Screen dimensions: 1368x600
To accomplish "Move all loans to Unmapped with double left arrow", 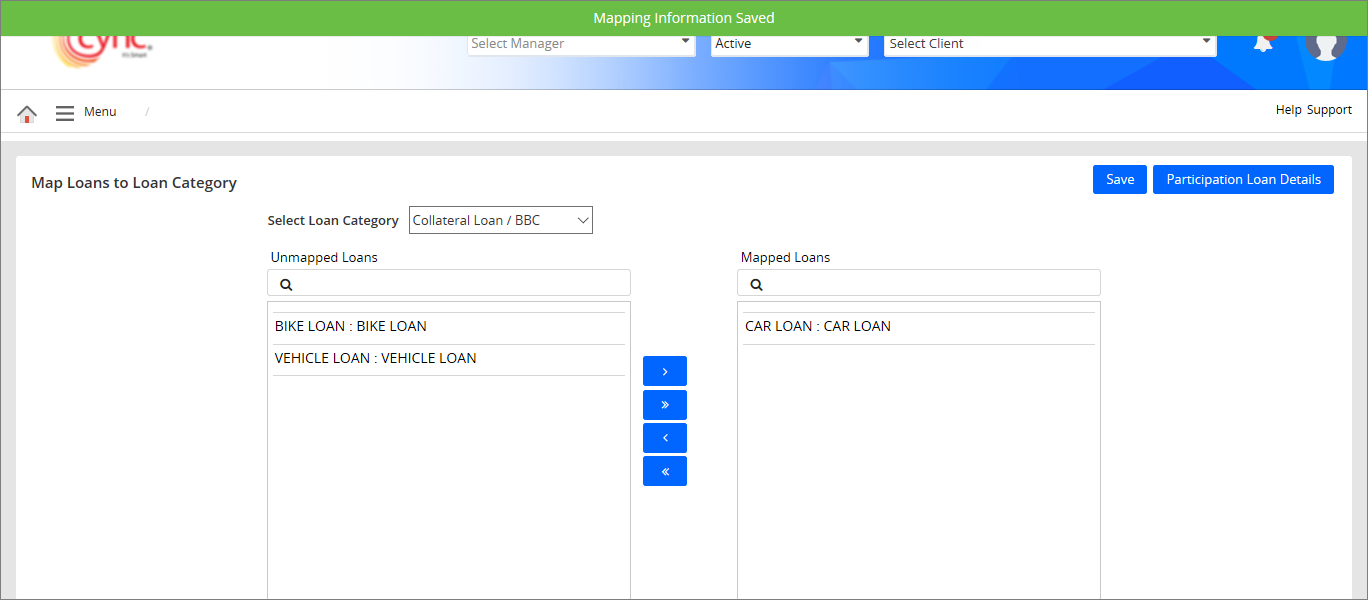I will coord(665,471).
